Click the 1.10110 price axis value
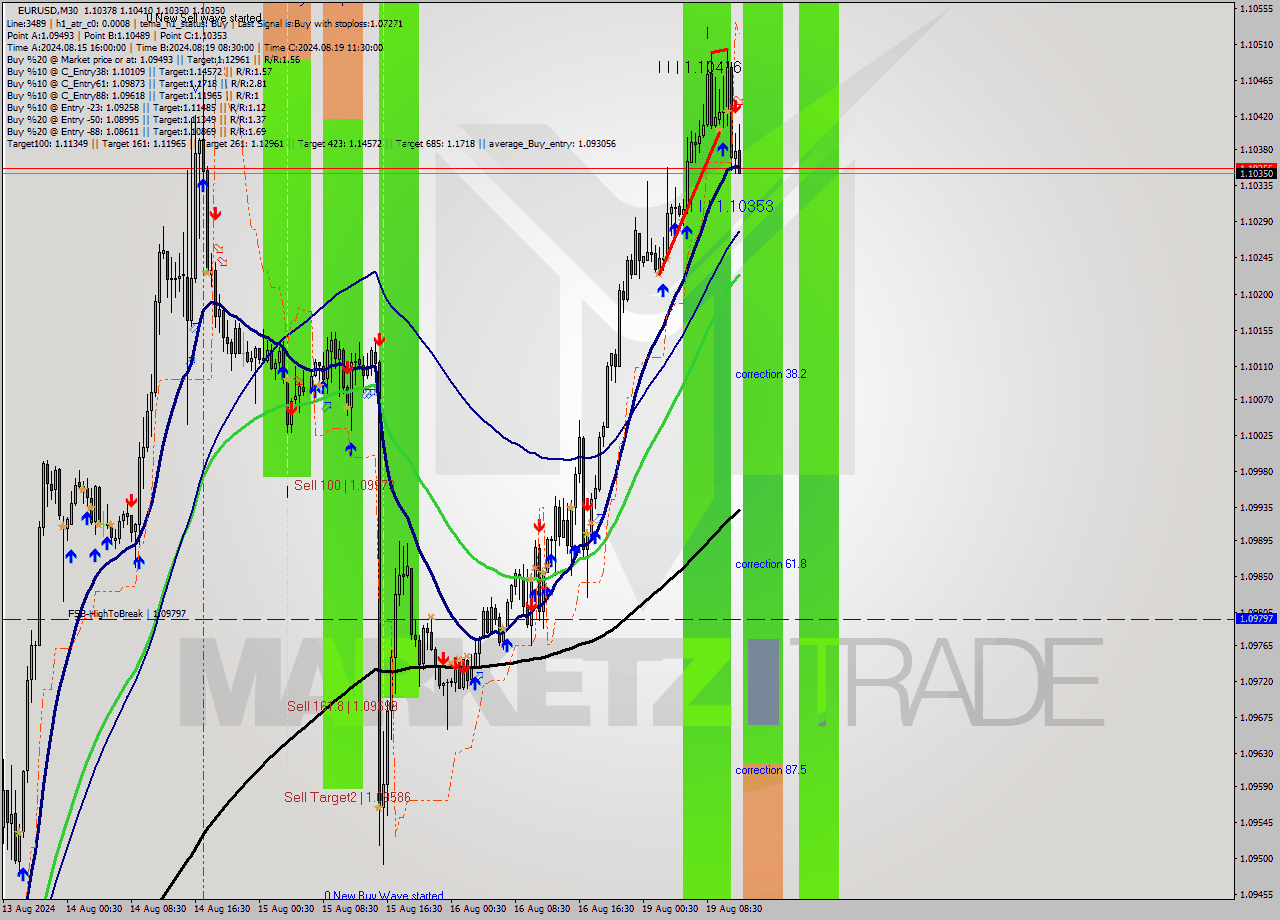 [1257, 367]
